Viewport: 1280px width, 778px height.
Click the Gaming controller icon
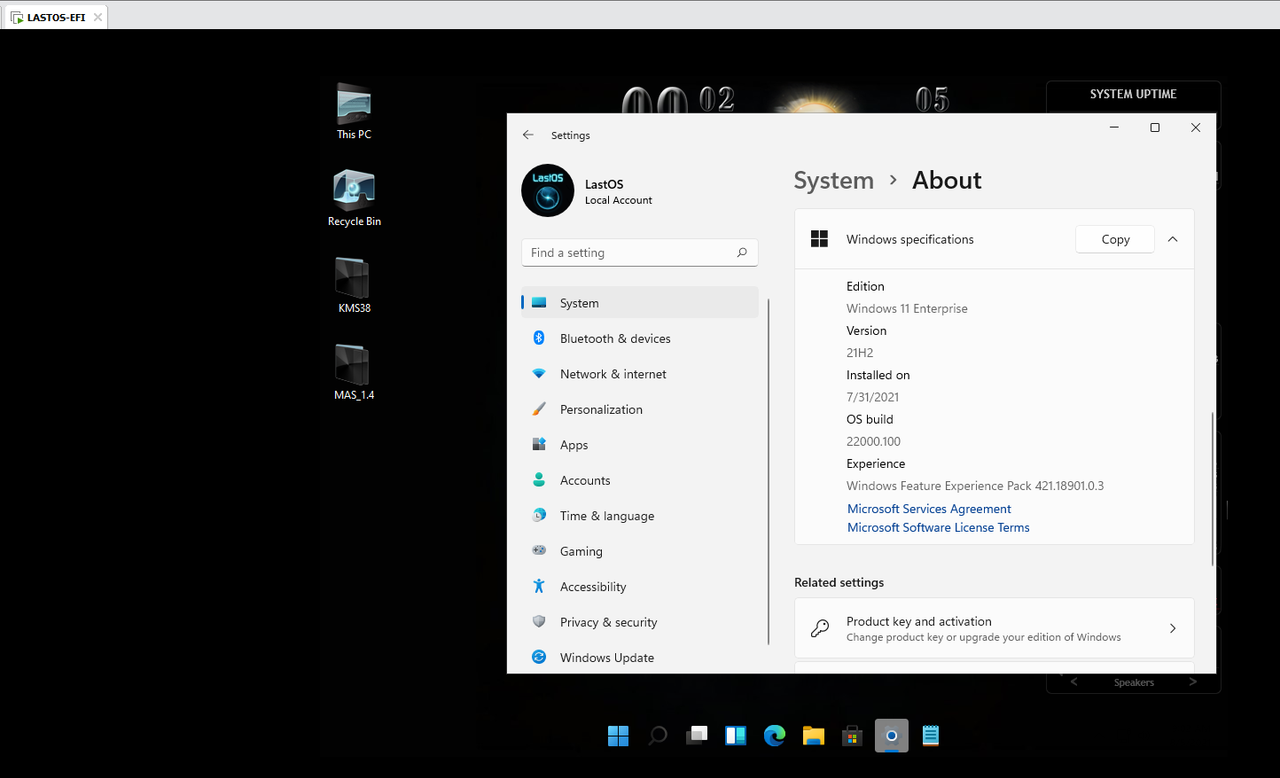coord(539,551)
